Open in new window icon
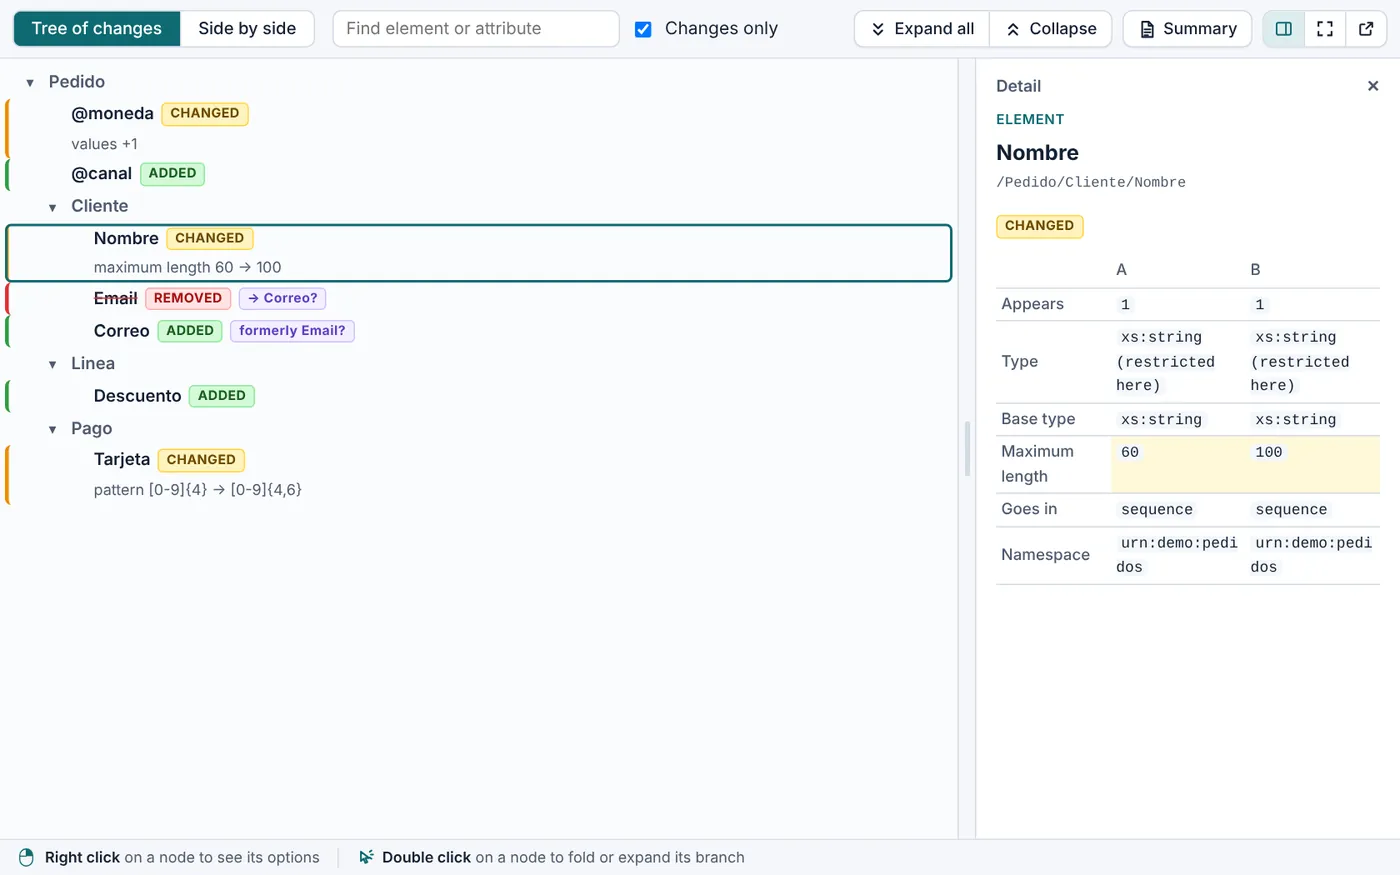The width and height of the screenshot is (1400, 875). [x=1366, y=29]
